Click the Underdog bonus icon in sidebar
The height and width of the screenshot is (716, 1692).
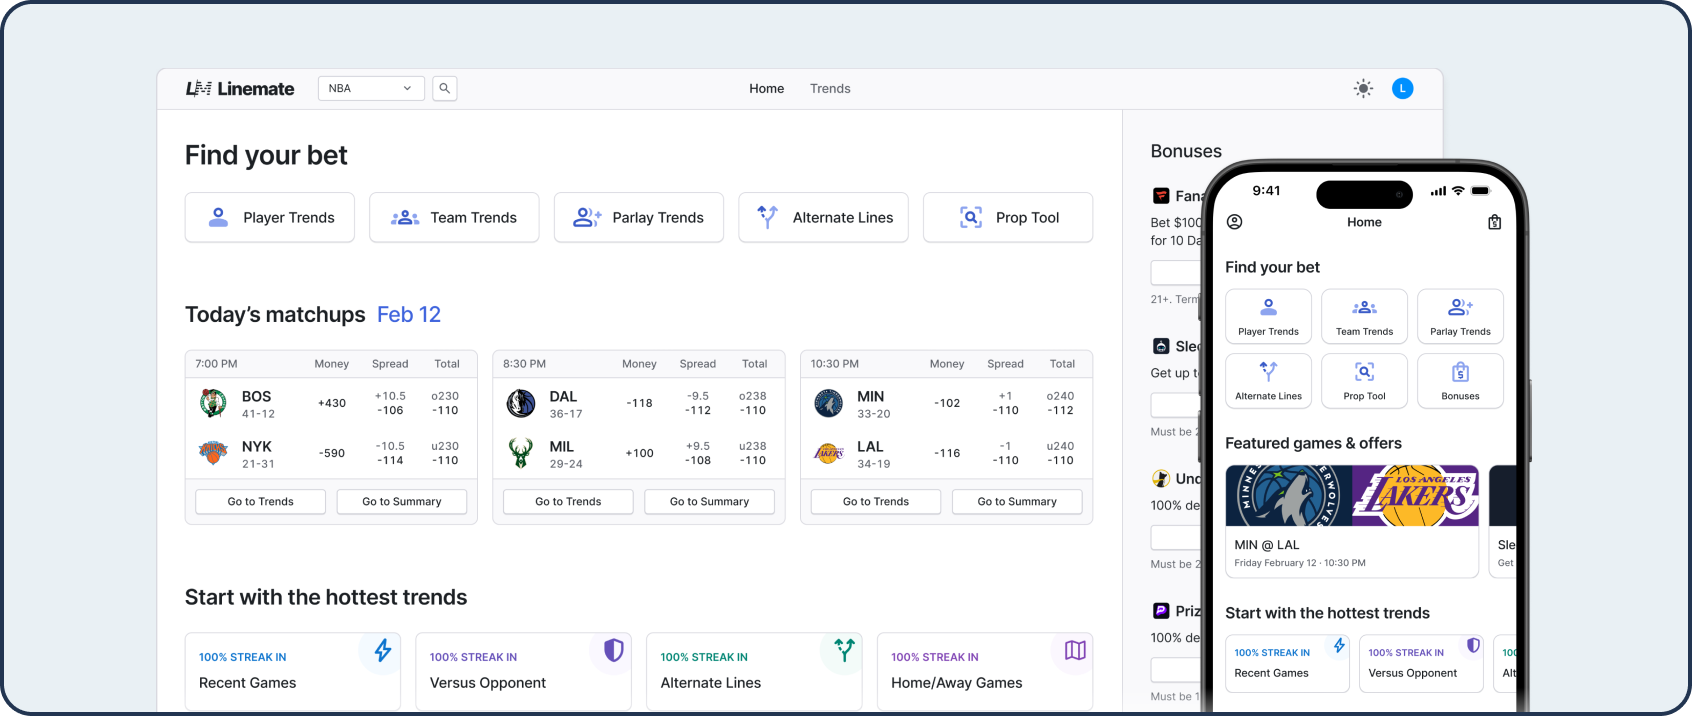click(x=1161, y=479)
